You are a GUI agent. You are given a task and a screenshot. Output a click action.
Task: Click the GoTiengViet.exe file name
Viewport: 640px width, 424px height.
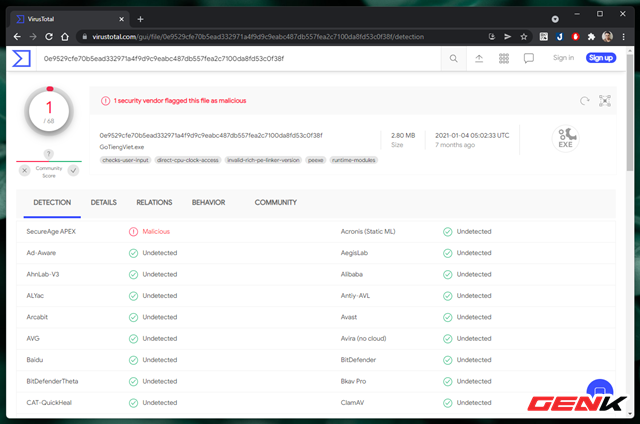pyautogui.click(x=122, y=147)
